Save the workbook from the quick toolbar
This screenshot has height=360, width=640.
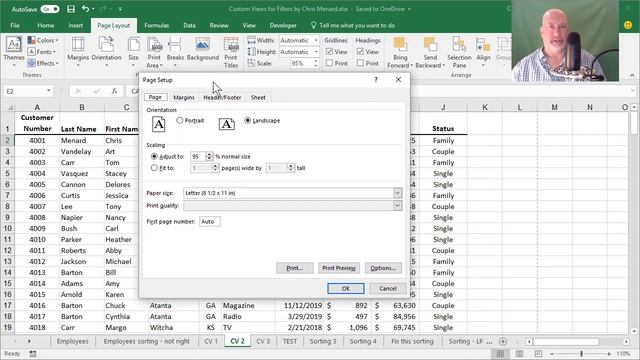click(x=71, y=9)
